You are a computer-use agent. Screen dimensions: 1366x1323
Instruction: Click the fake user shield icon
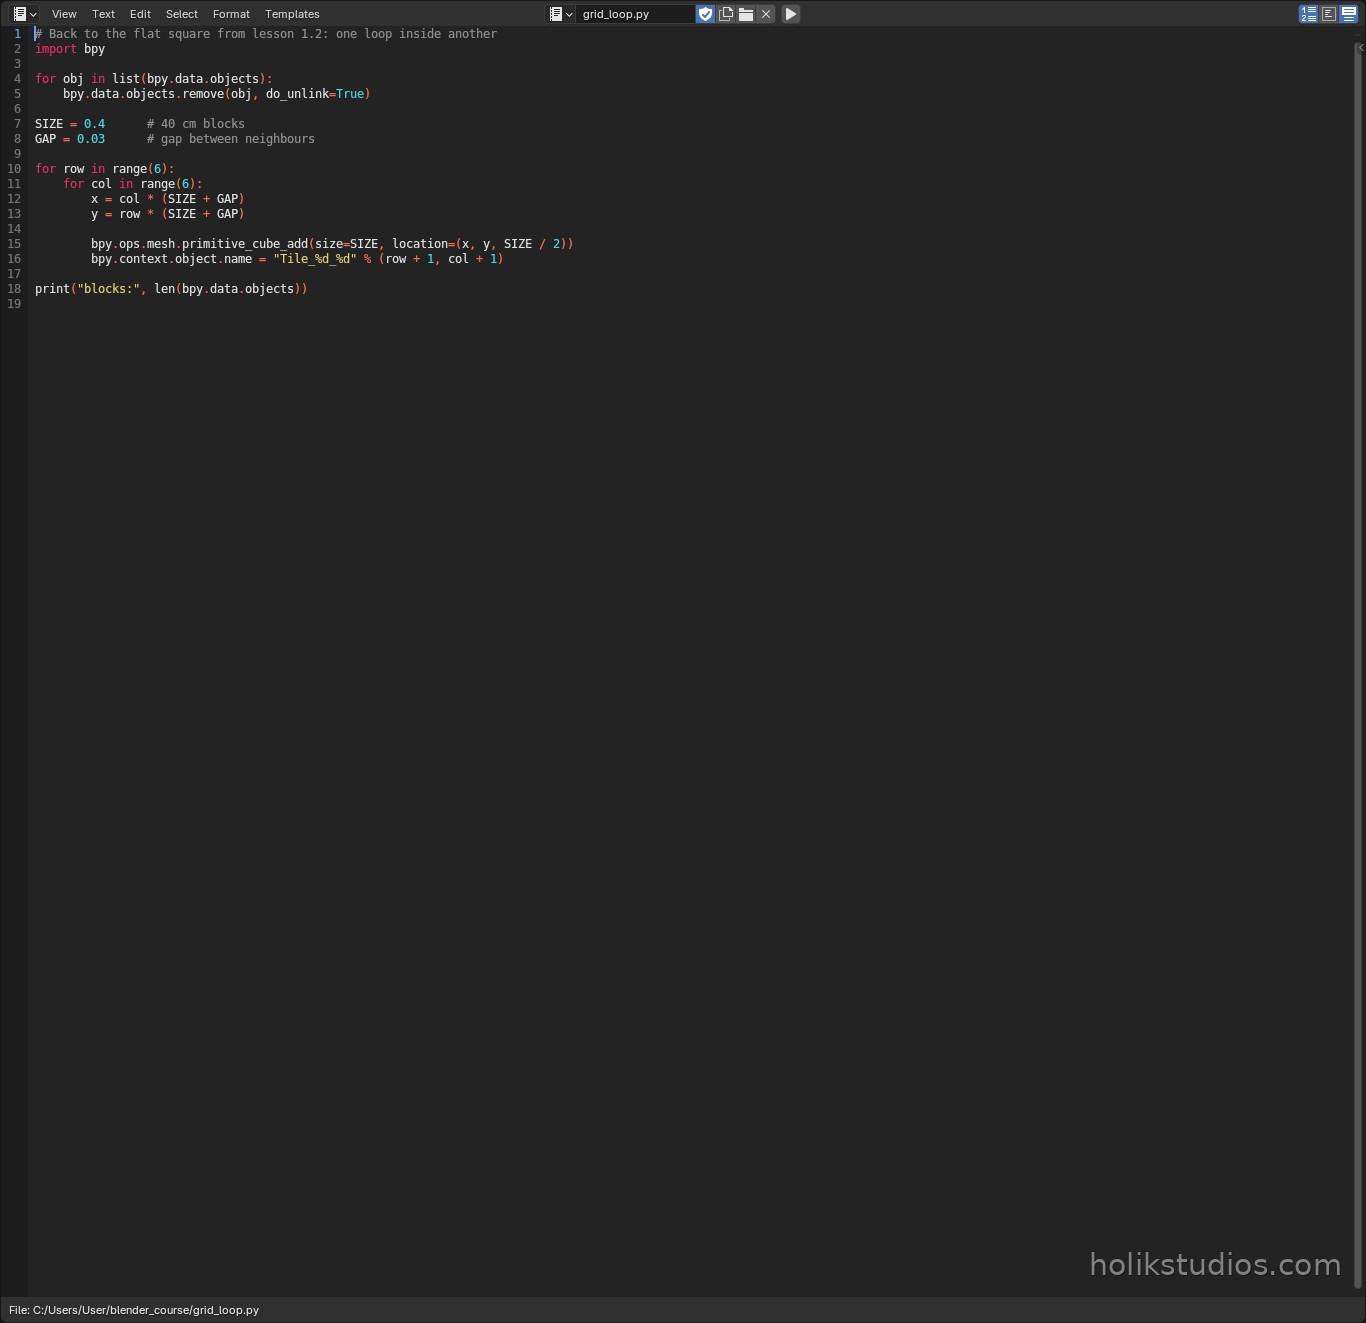(706, 14)
